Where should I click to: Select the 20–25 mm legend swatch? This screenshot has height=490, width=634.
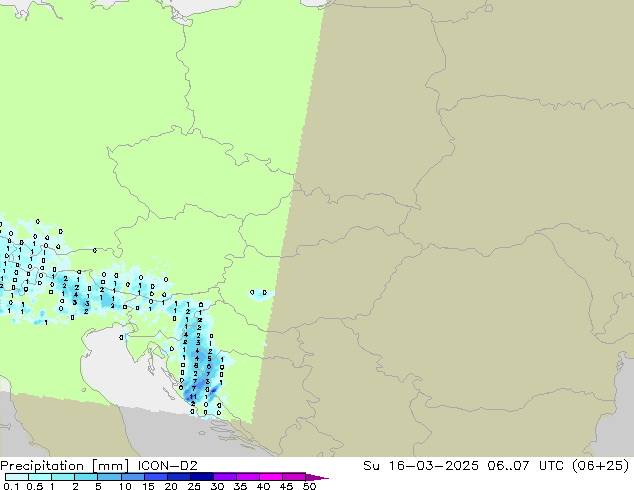point(178,477)
